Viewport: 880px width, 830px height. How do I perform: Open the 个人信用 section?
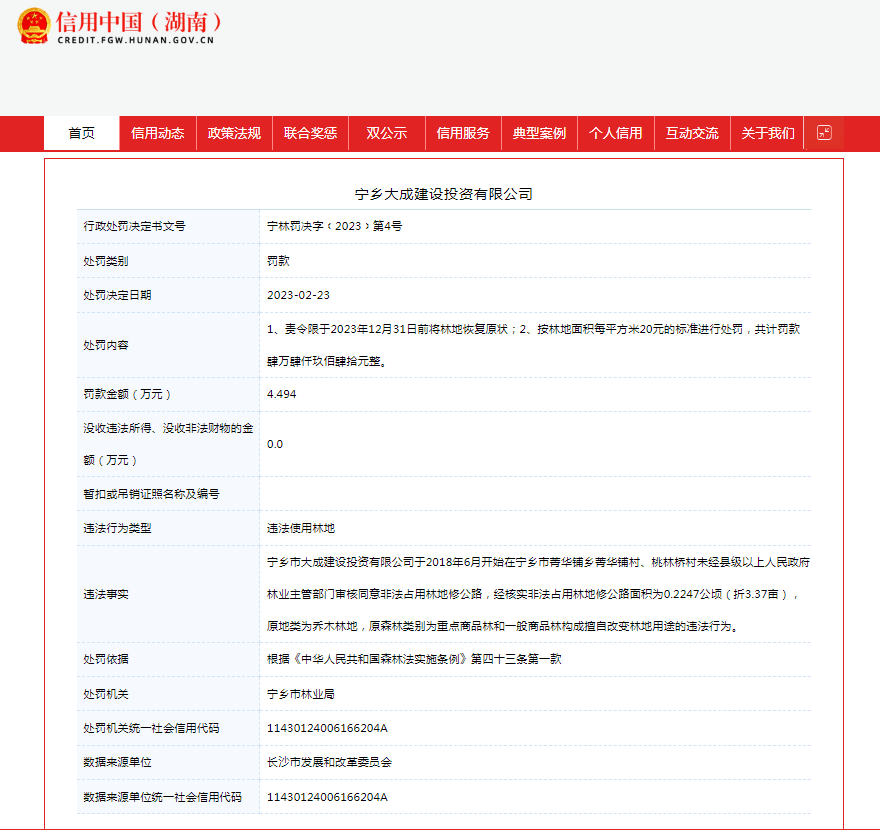point(615,132)
